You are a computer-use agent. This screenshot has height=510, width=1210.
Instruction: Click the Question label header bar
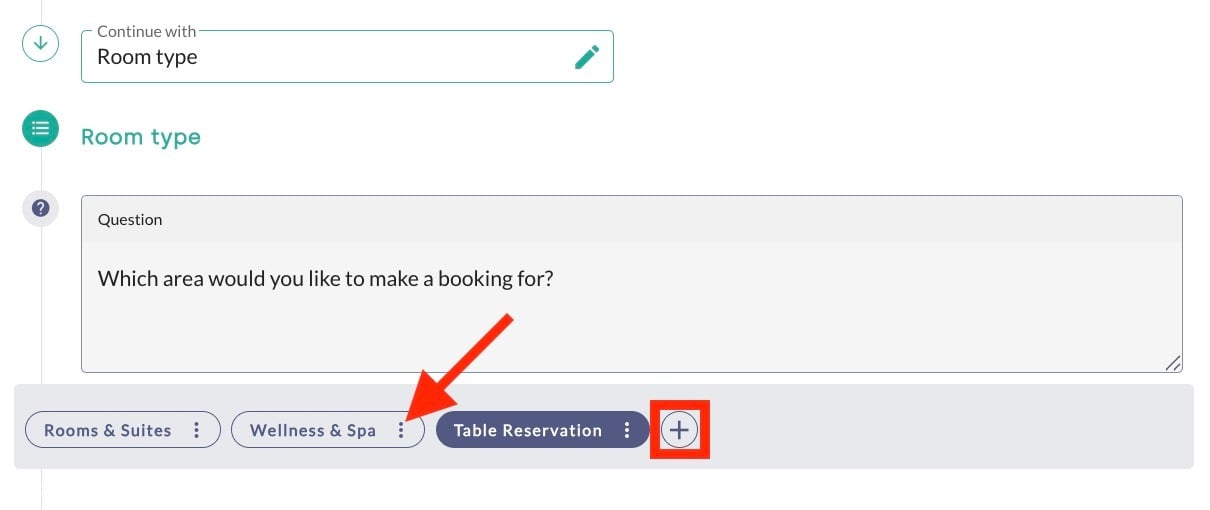tap(632, 219)
